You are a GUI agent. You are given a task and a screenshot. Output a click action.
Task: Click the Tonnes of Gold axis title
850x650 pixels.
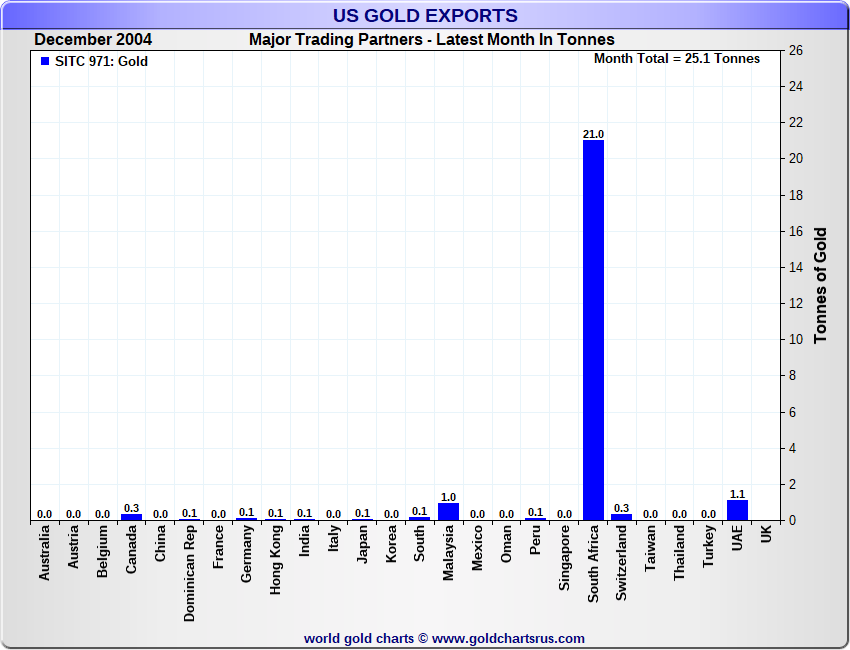point(820,286)
